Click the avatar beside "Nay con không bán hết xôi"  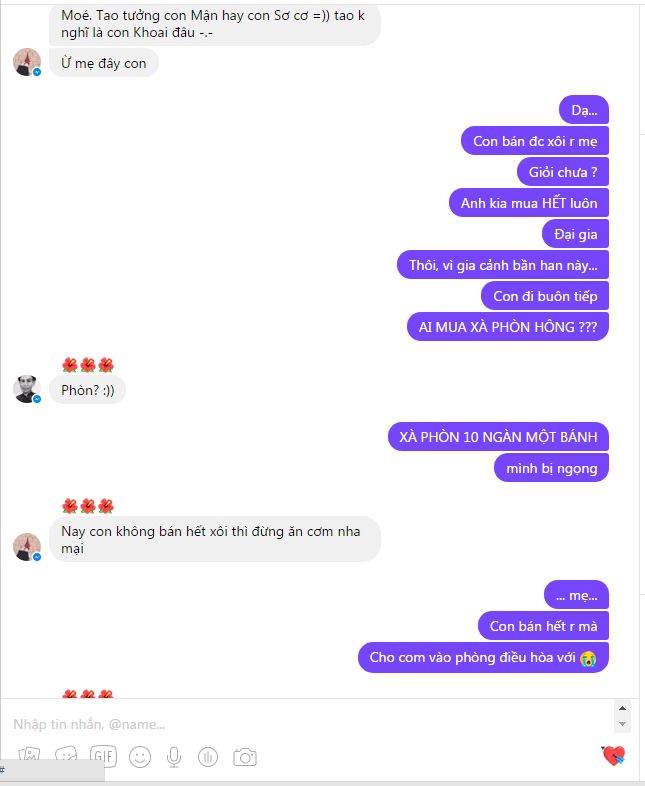[27, 547]
